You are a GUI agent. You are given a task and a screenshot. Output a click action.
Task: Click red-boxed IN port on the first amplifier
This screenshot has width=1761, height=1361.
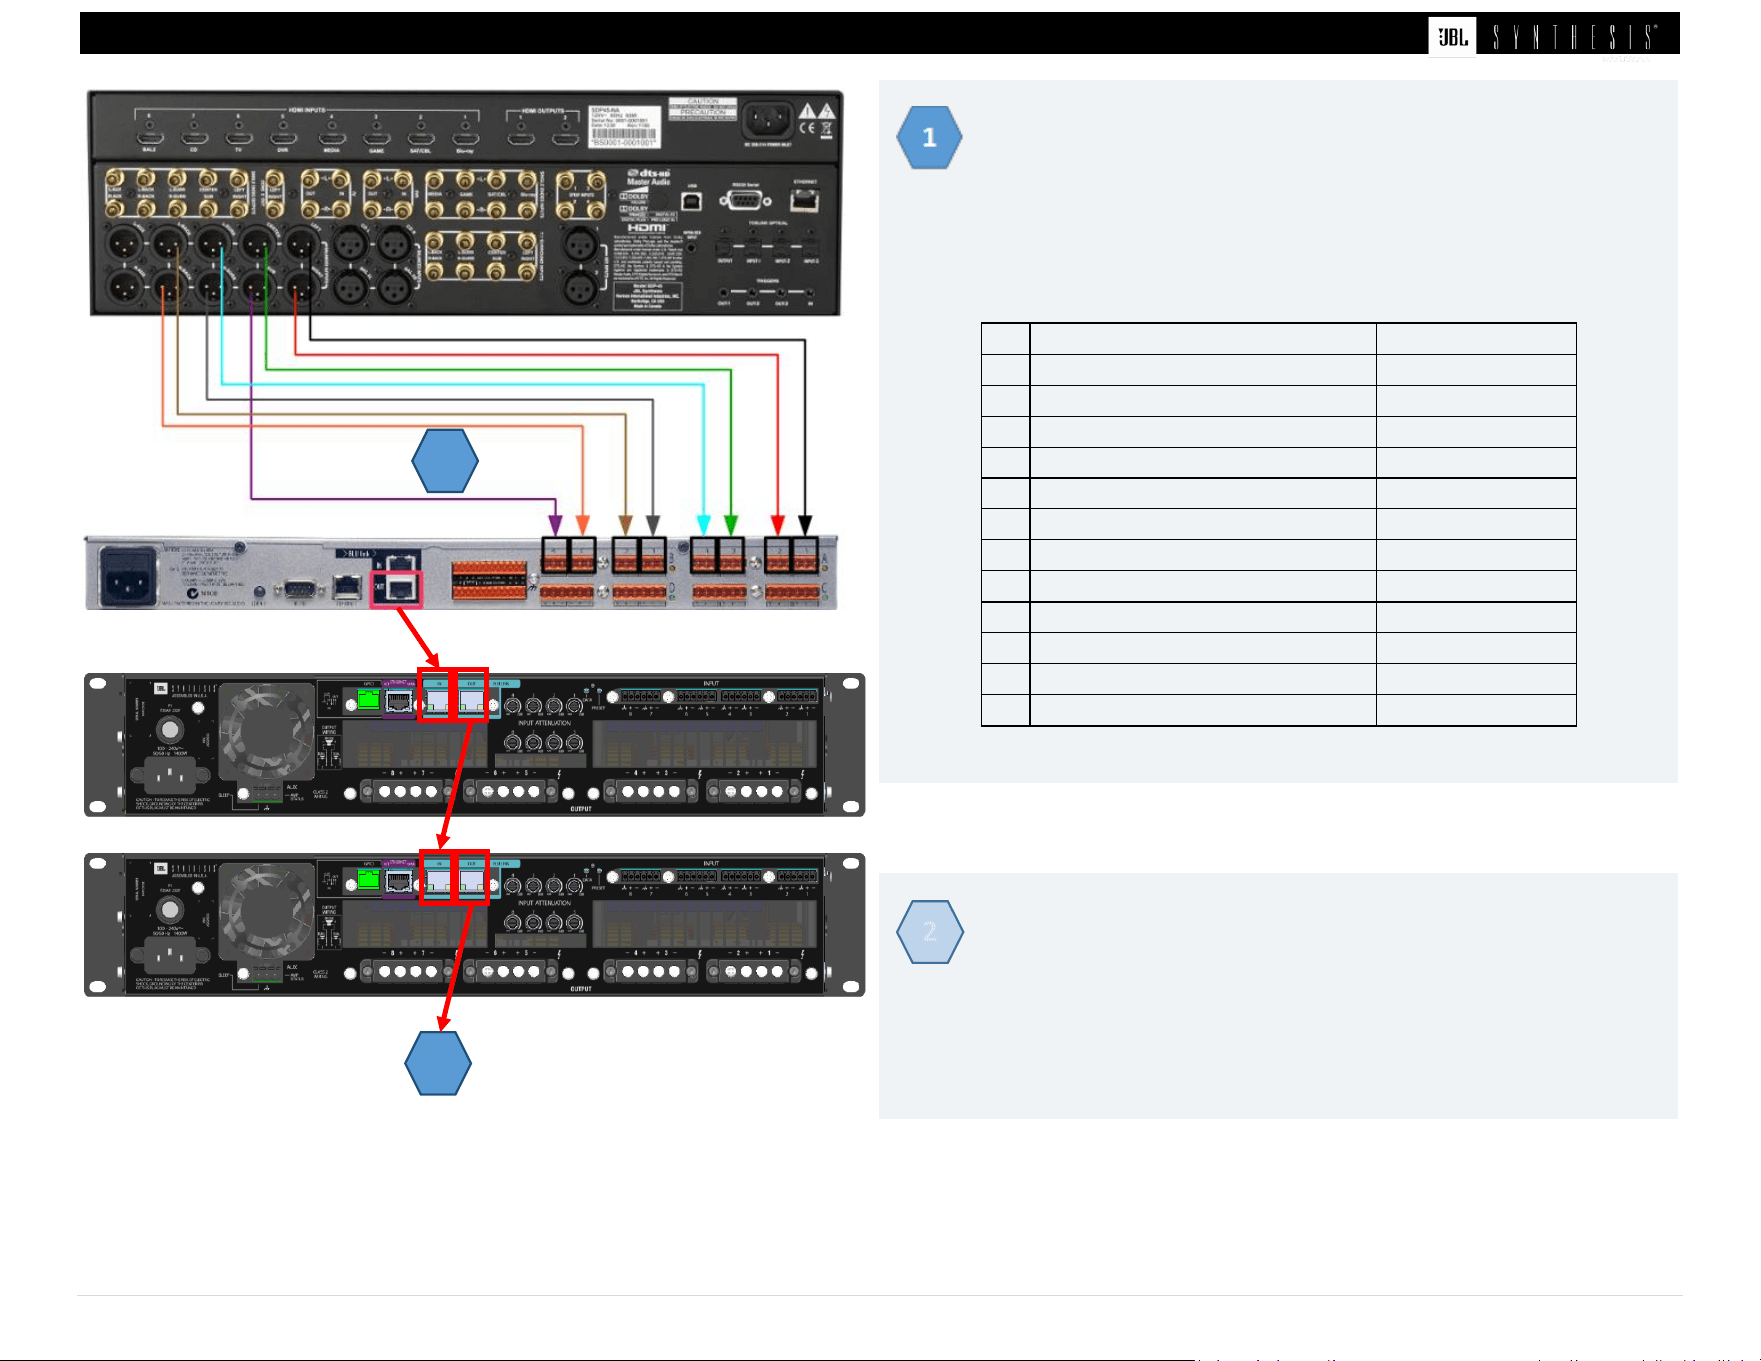point(437,695)
